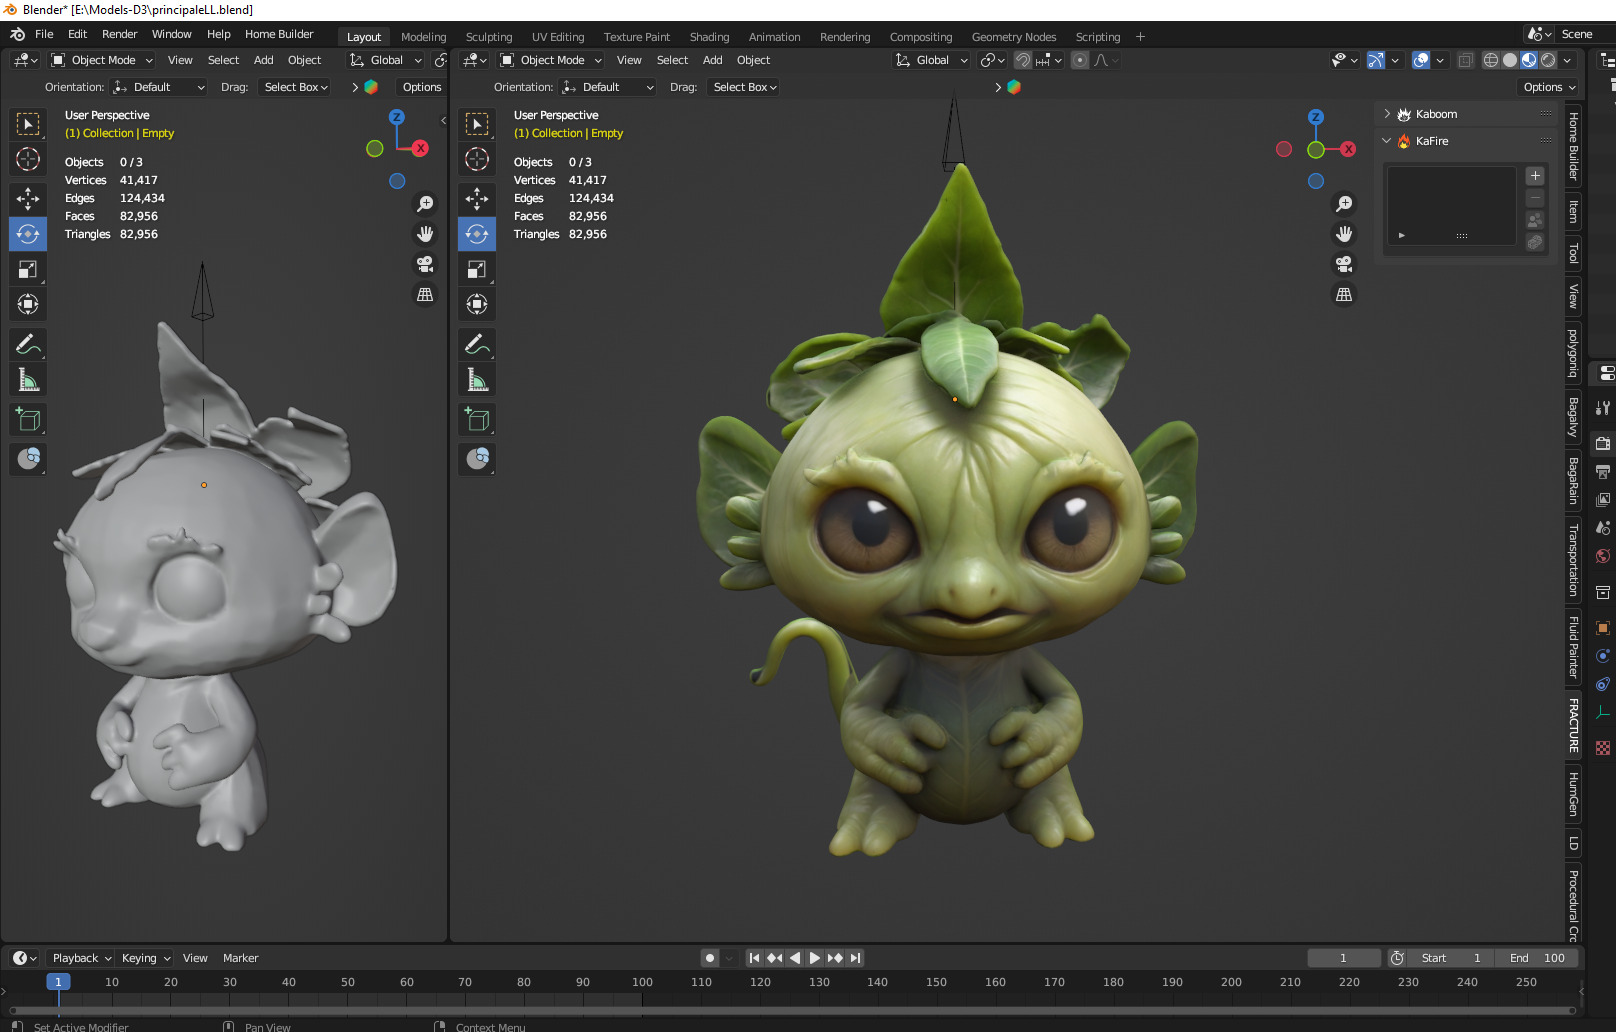Open Select Box drag dropdown in left viewport
This screenshot has height=1032, width=1616.
click(x=295, y=87)
